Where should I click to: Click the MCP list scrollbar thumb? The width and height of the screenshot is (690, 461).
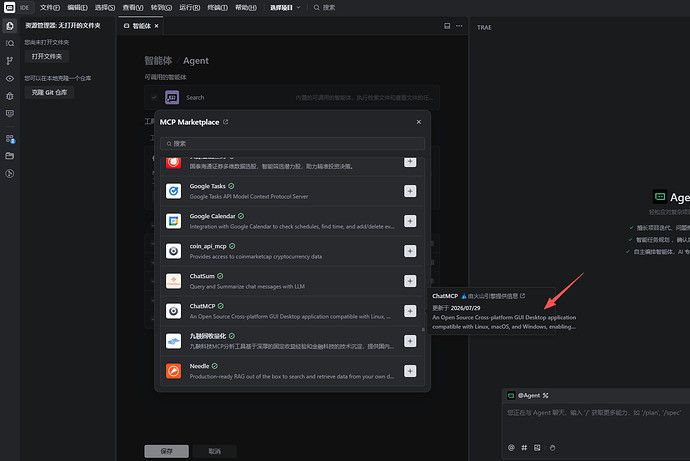tap(423, 329)
